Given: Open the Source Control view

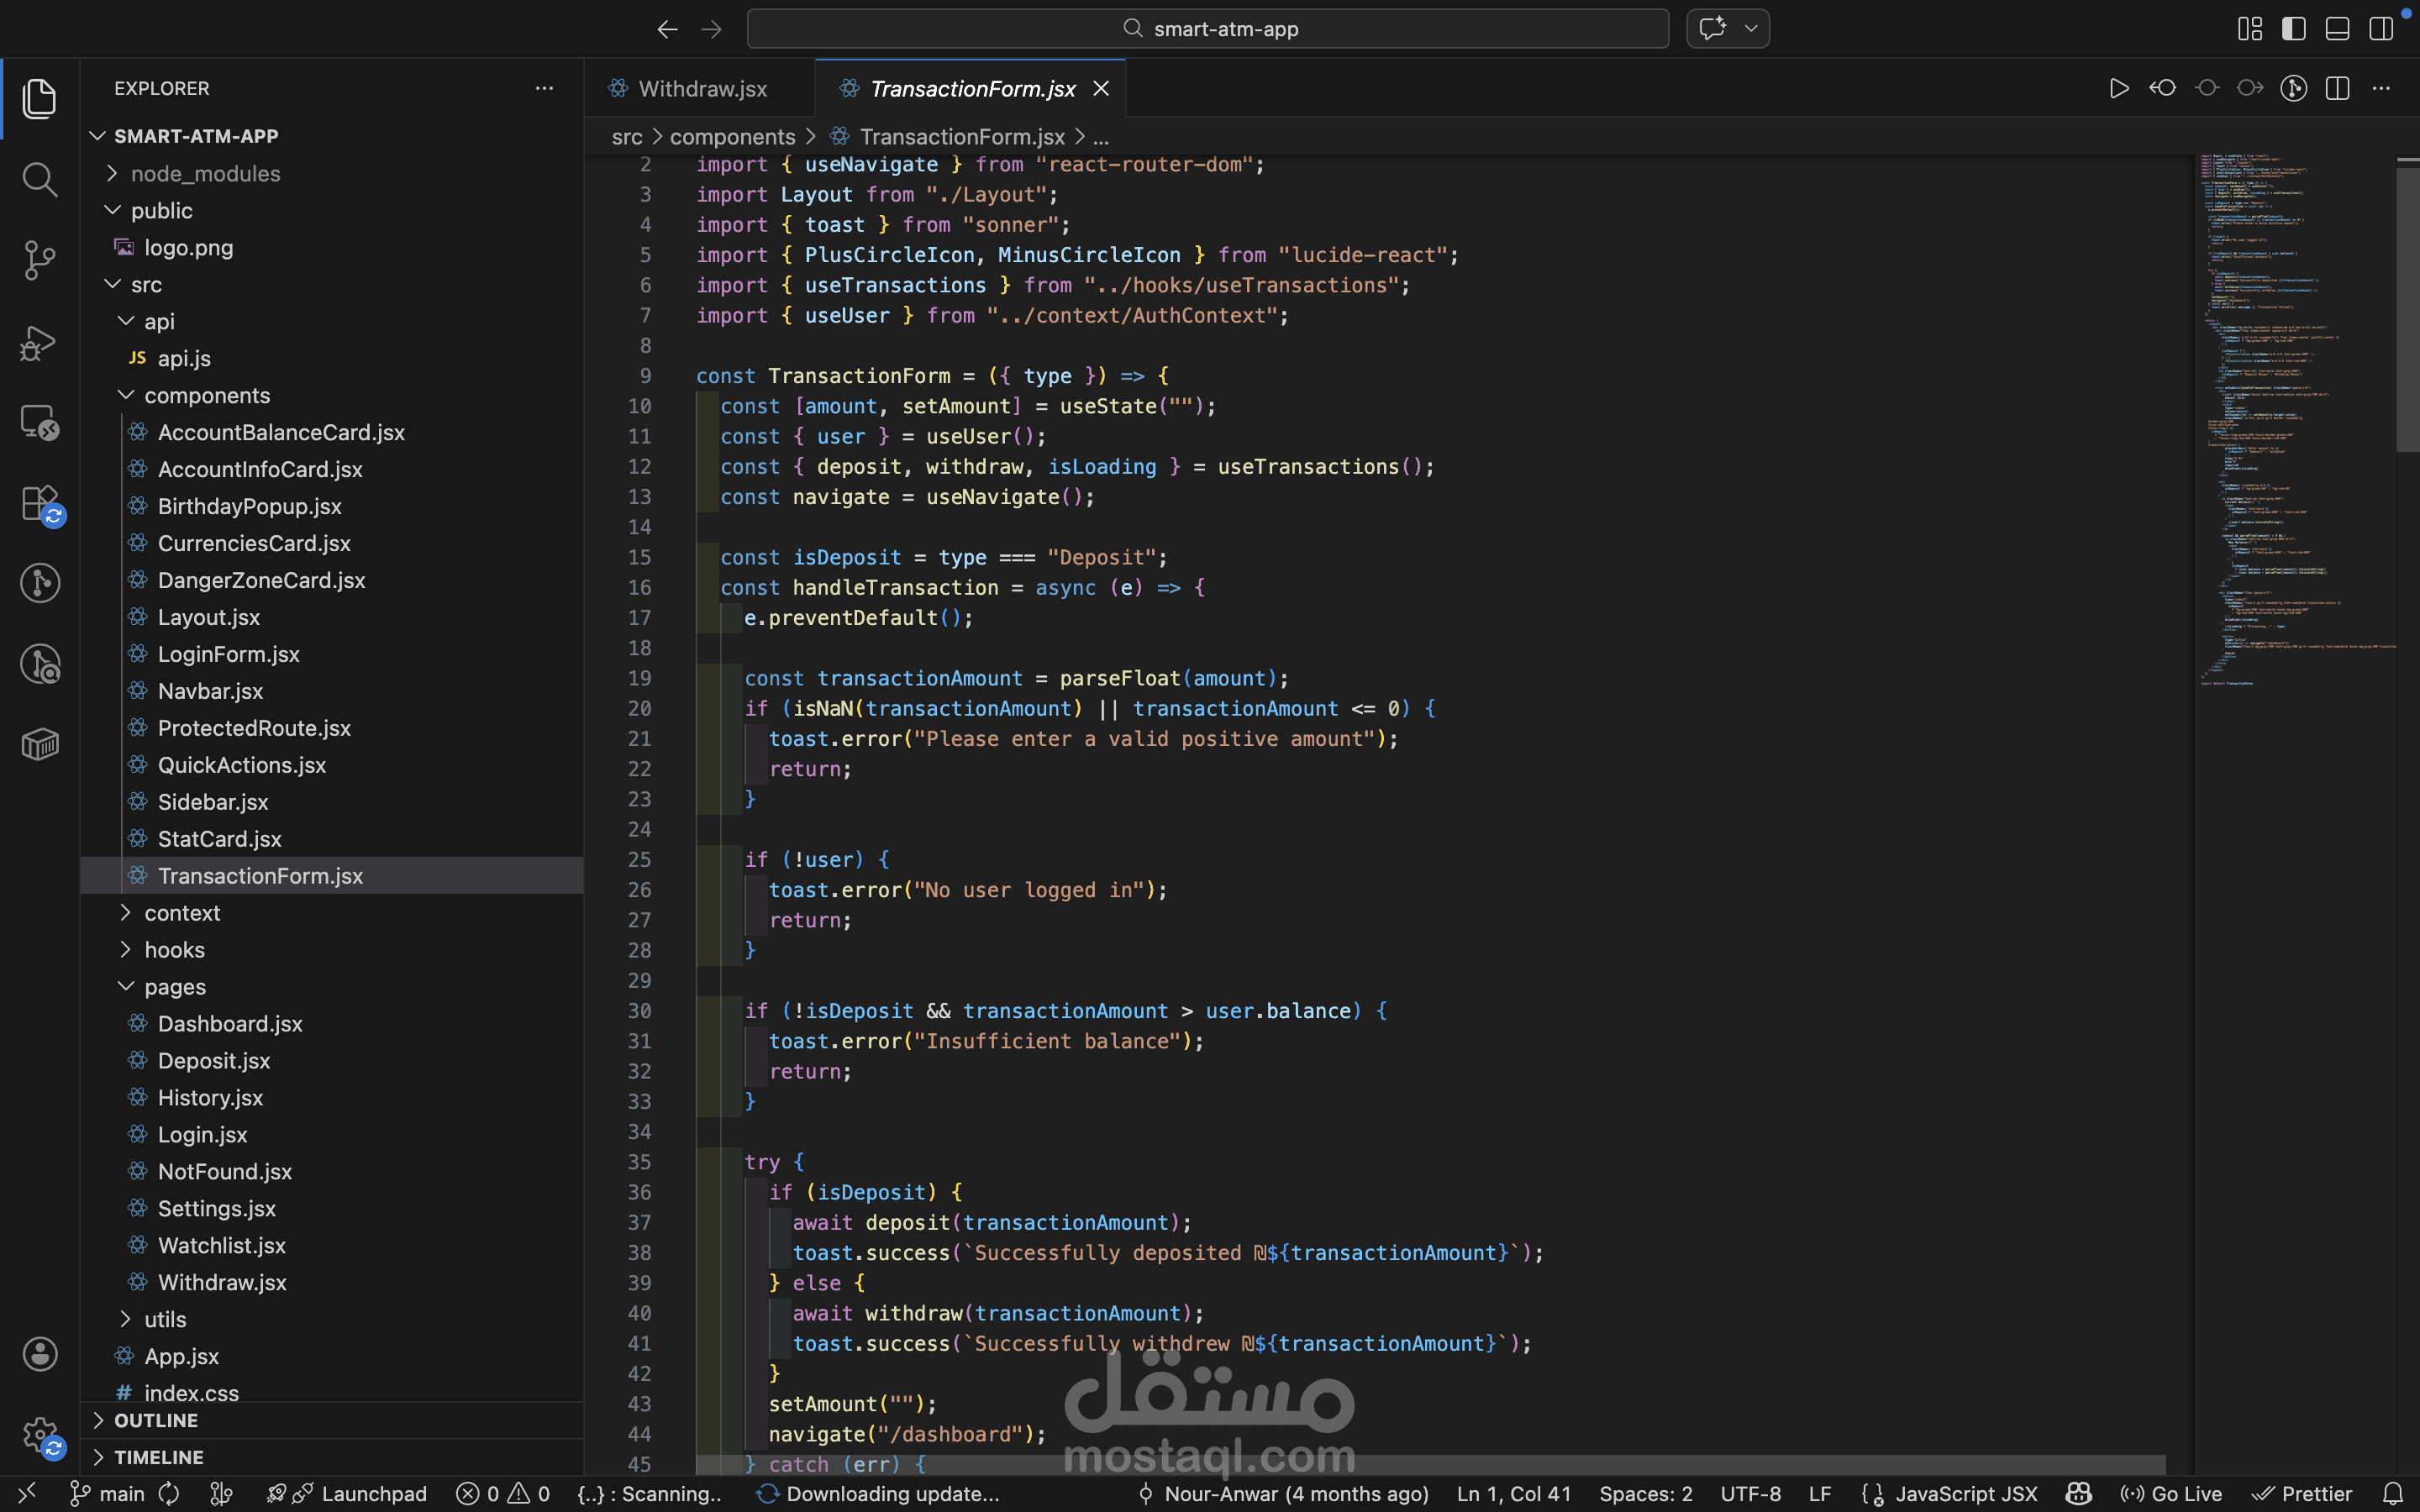Looking at the screenshot, I should 39,260.
